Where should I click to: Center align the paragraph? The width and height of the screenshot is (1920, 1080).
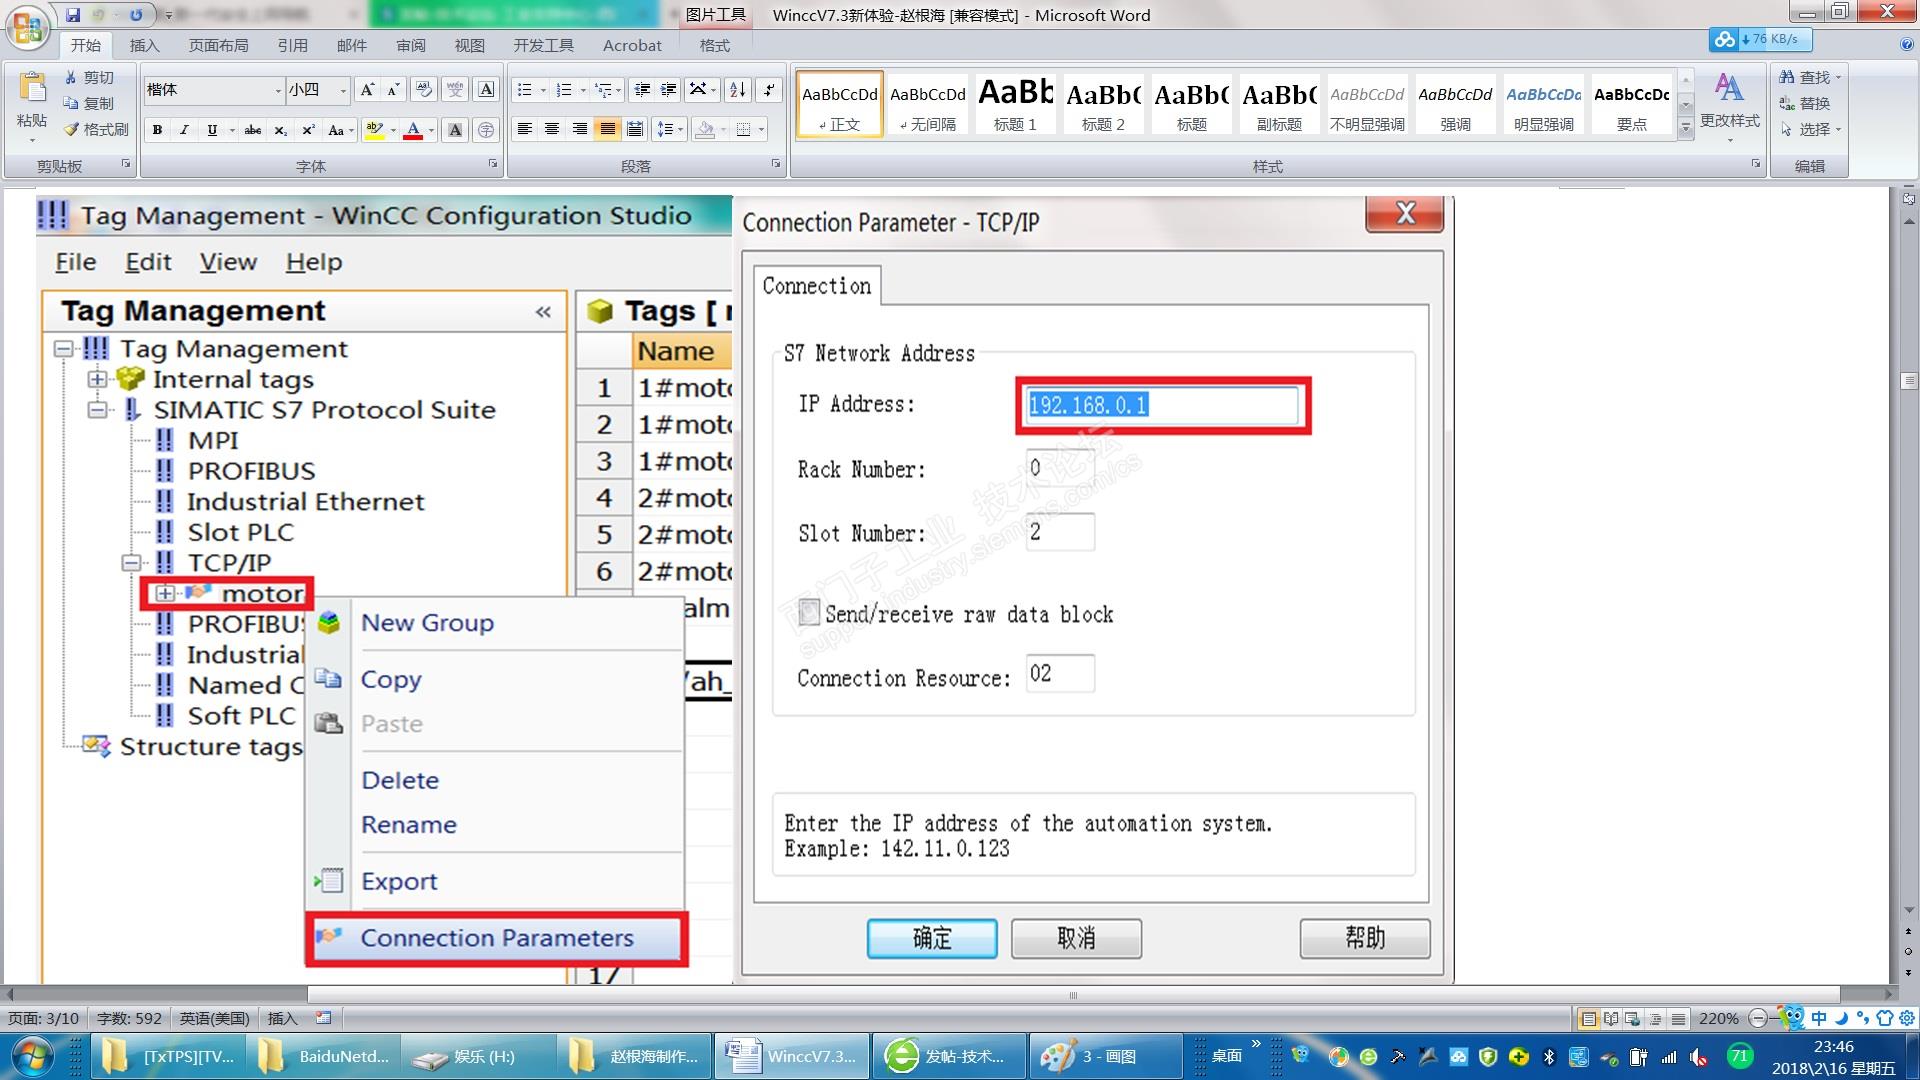tap(552, 129)
